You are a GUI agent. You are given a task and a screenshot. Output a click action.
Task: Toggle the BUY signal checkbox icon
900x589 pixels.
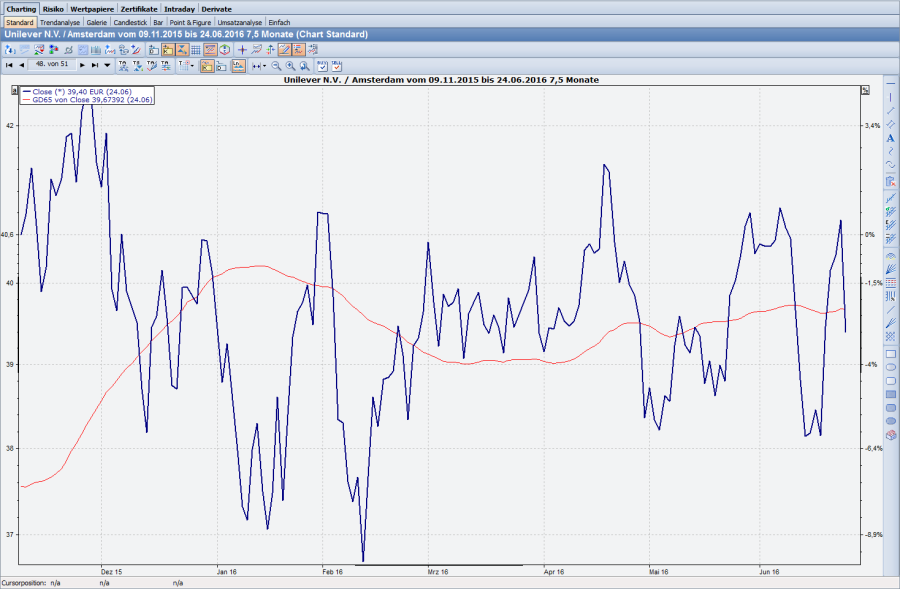click(322, 66)
